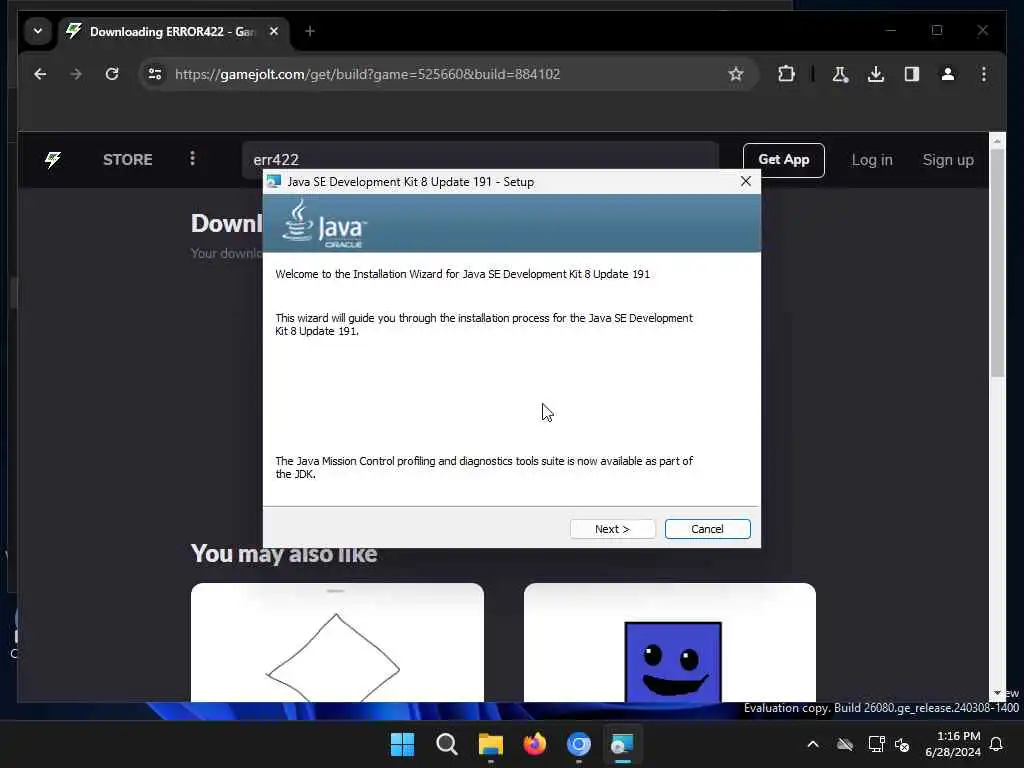Switch to Java installer in taskbar
This screenshot has height=768, width=1024.
pos(622,744)
